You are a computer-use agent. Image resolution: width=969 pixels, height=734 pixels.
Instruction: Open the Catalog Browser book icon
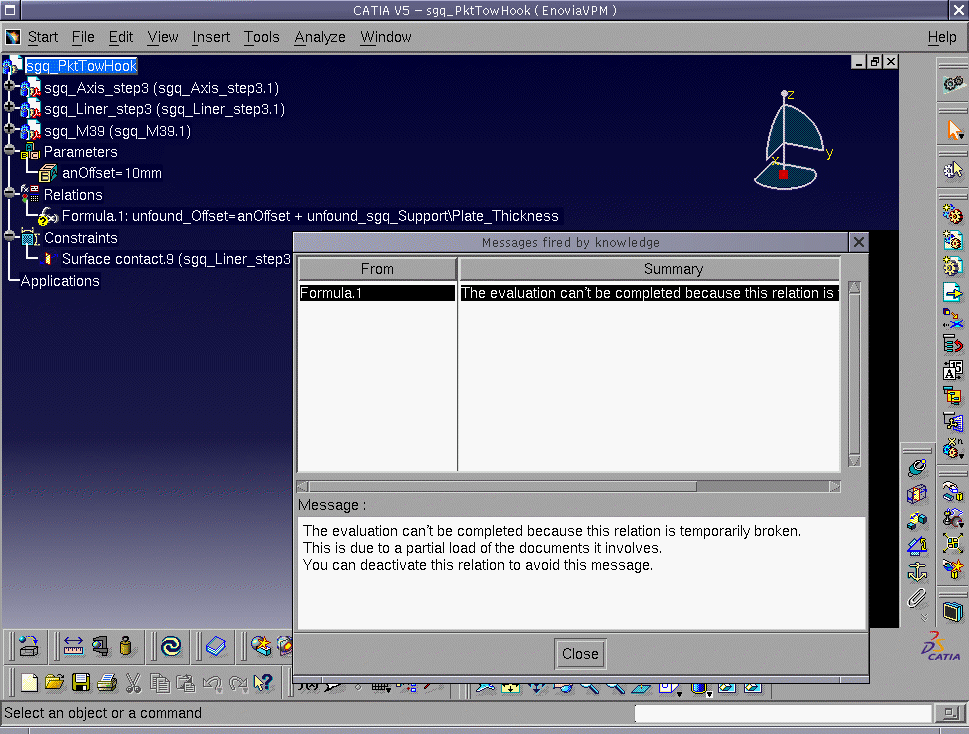pos(216,646)
